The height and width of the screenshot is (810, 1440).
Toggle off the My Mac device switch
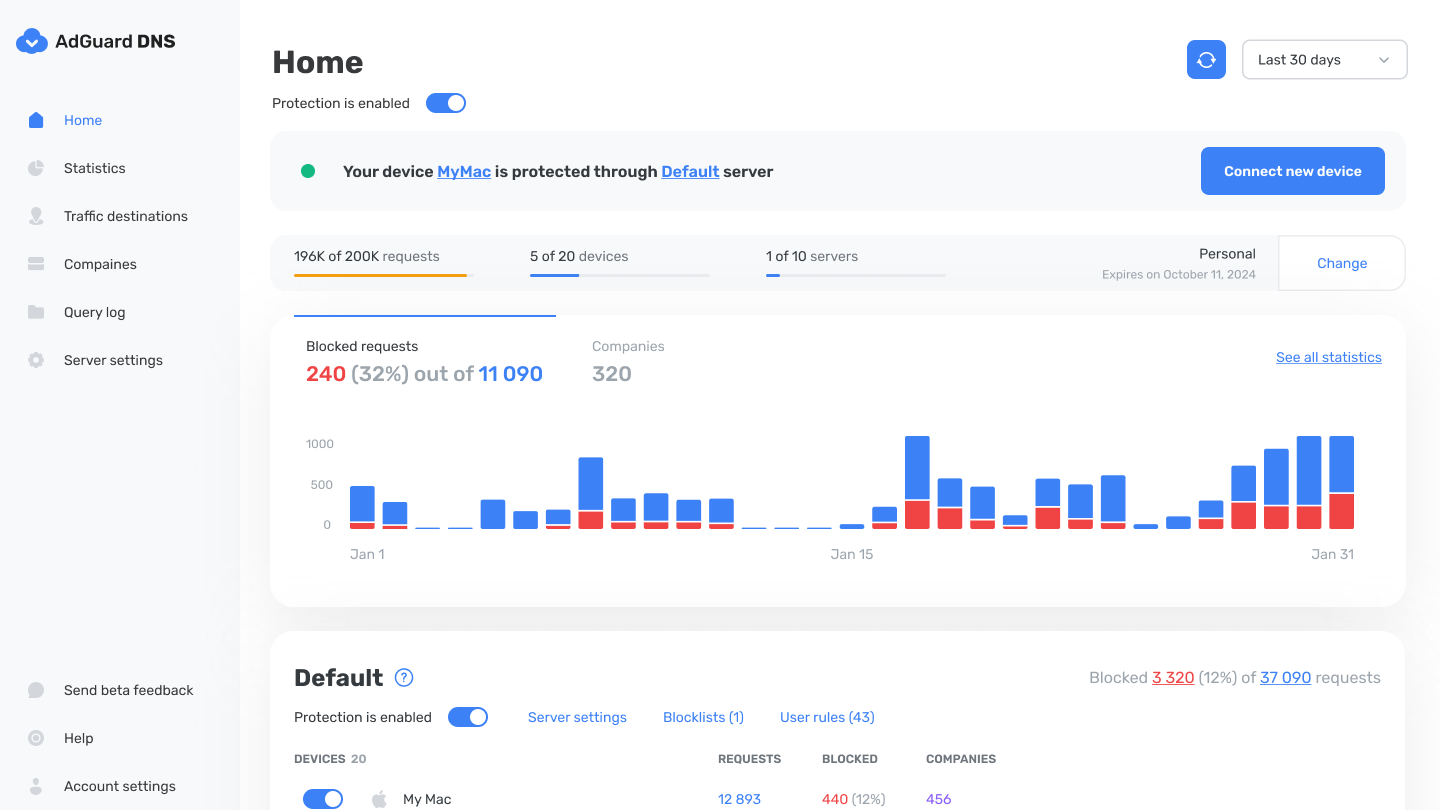click(323, 799)
